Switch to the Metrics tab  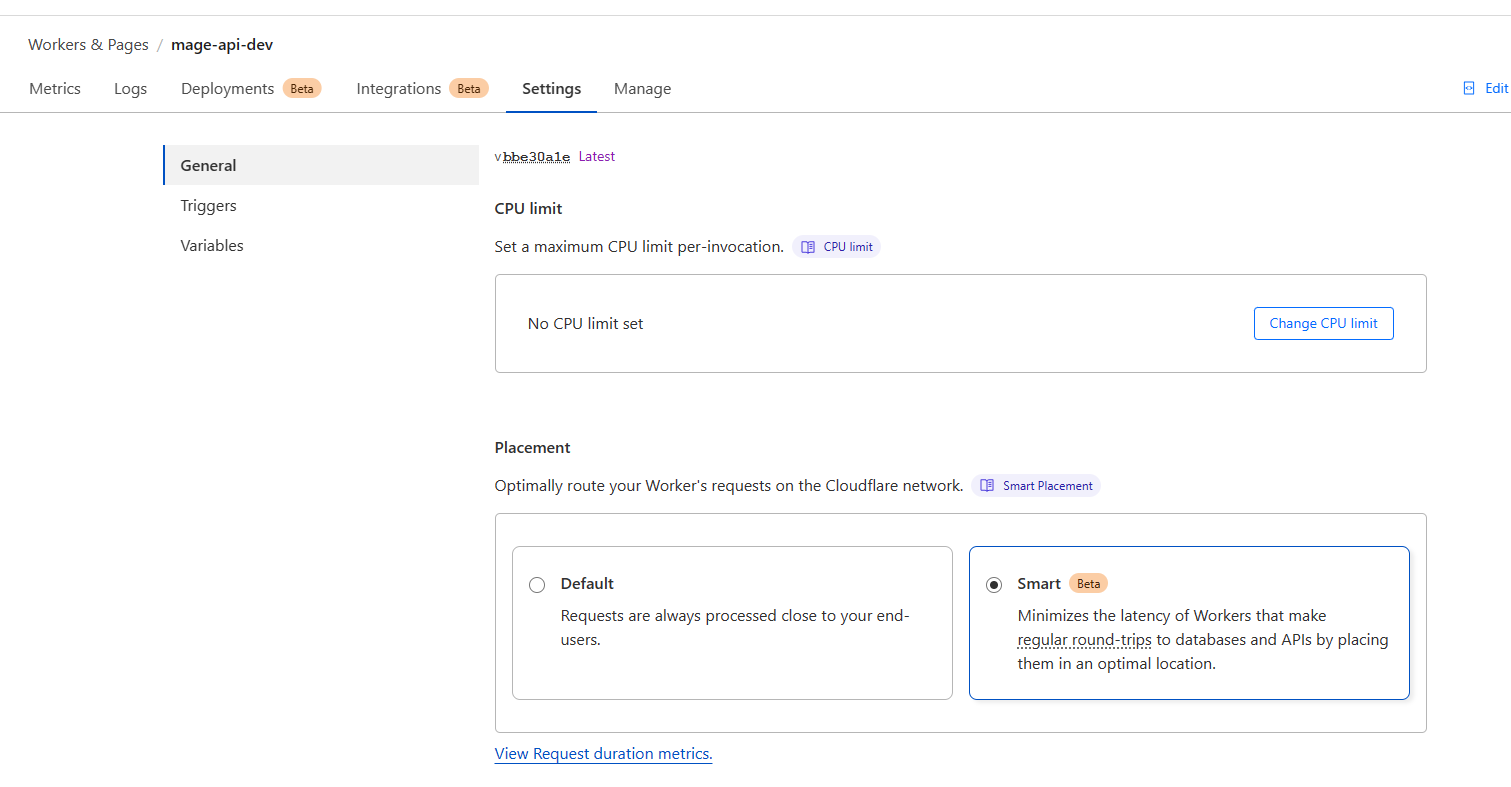(x=54, y=88)
